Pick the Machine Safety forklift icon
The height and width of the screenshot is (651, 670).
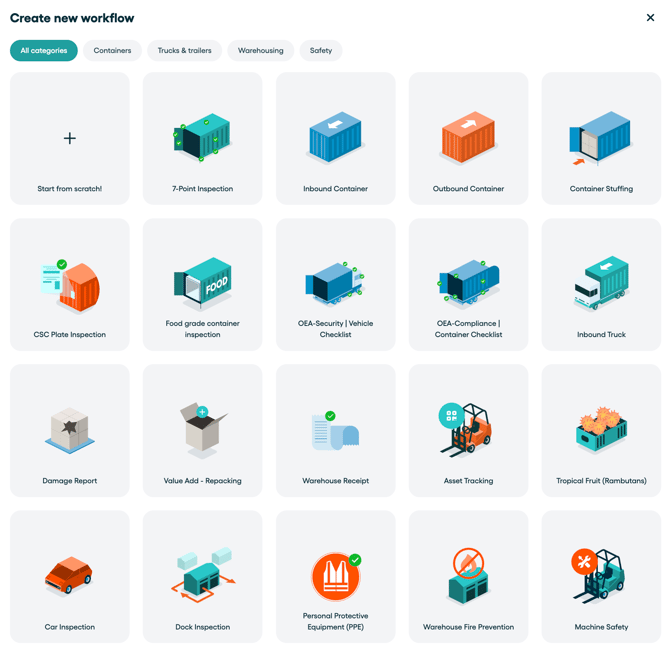point(601,576)
